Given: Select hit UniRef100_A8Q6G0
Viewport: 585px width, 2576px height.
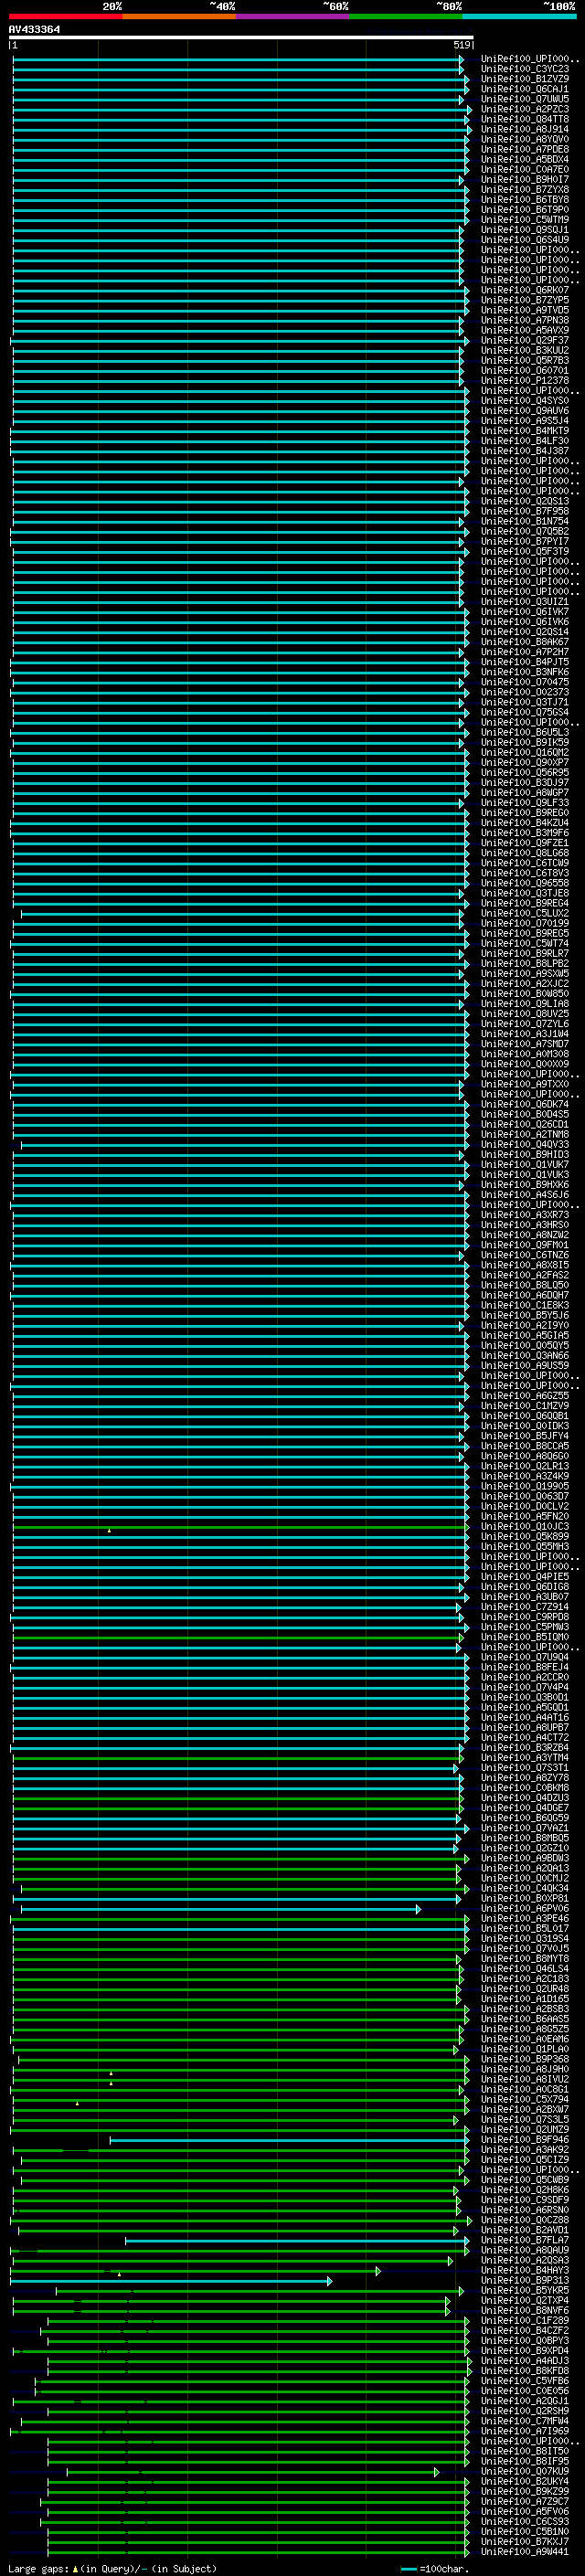Looking at the screenshot, I should 525,1456.
